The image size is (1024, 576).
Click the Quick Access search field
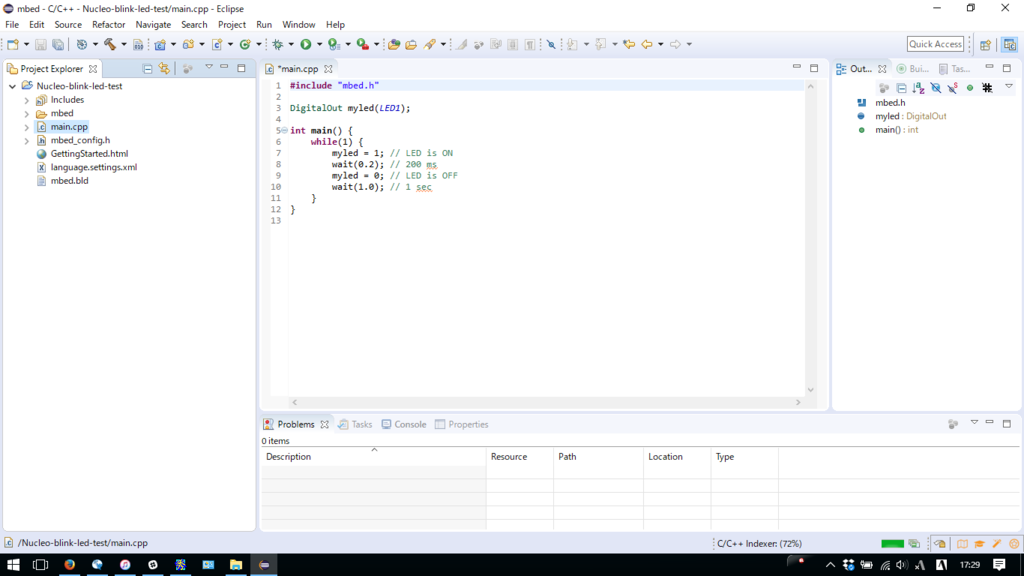(935, 44)
